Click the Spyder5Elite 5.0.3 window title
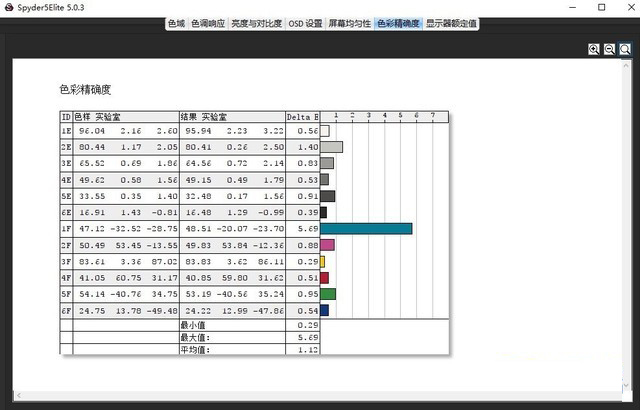 pos(51,7)
